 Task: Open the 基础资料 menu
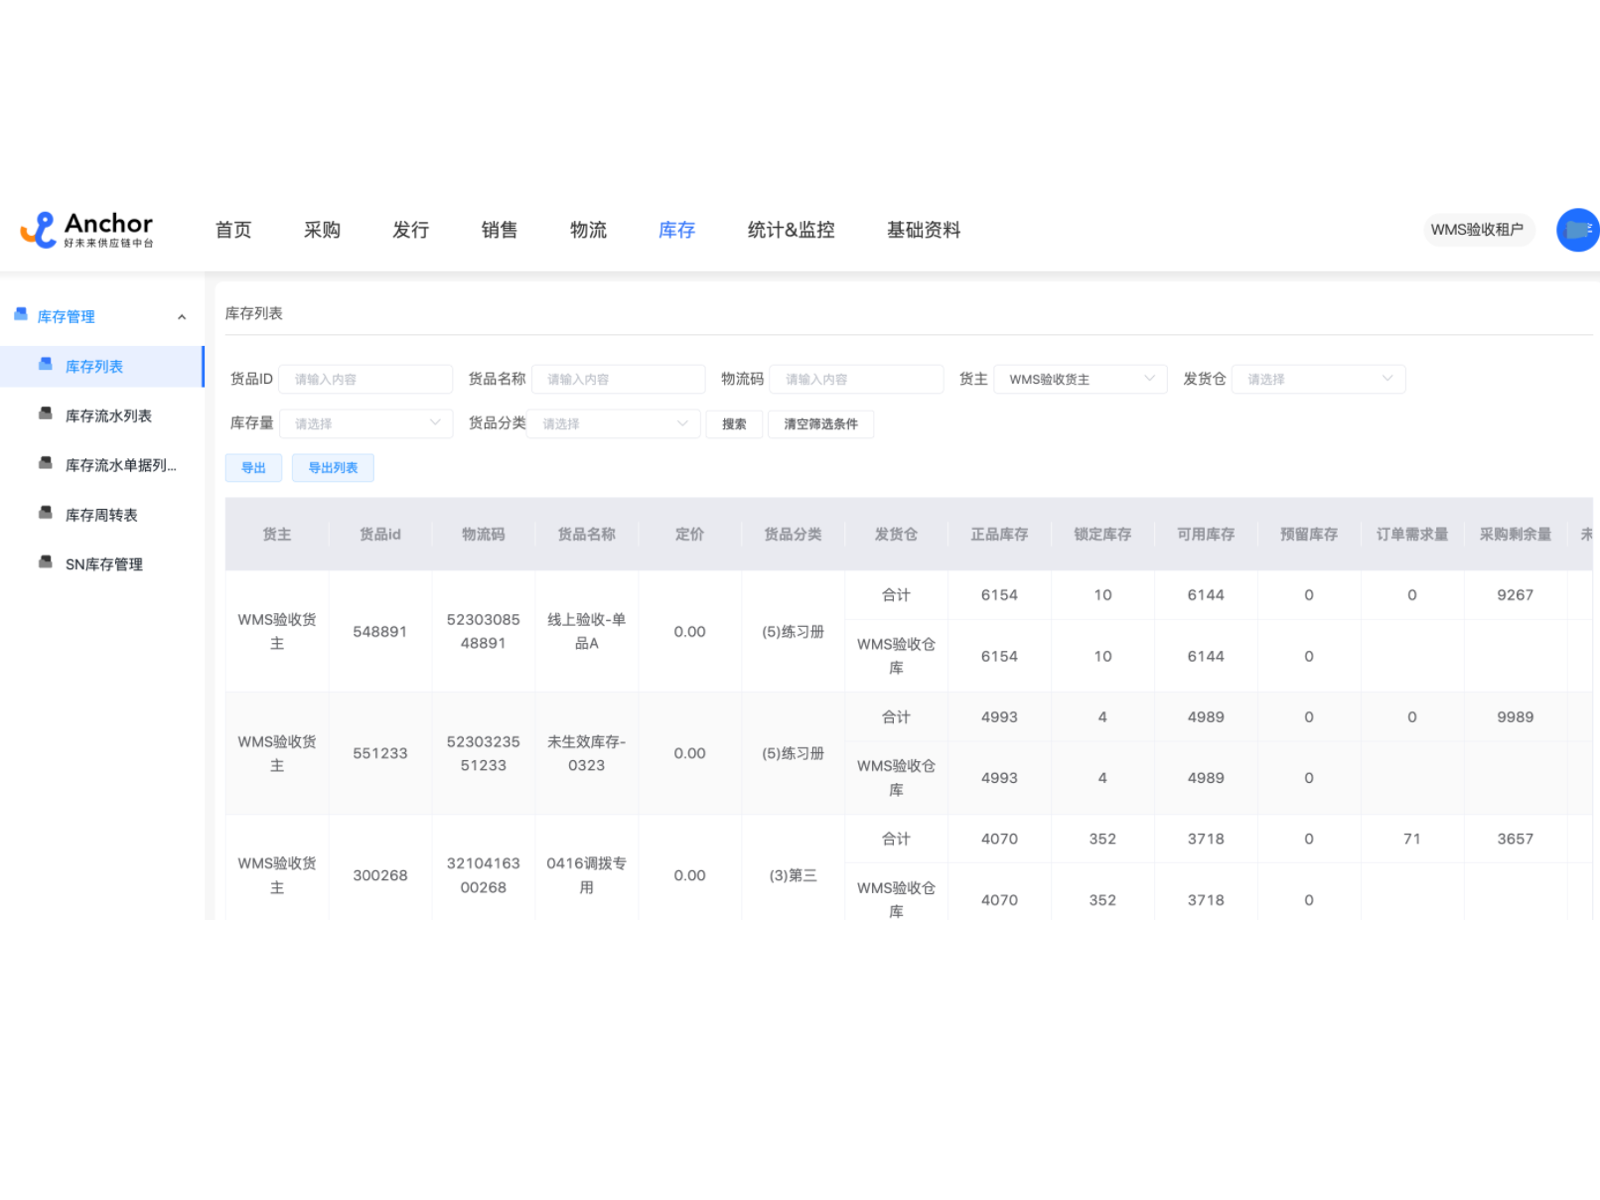924,230
